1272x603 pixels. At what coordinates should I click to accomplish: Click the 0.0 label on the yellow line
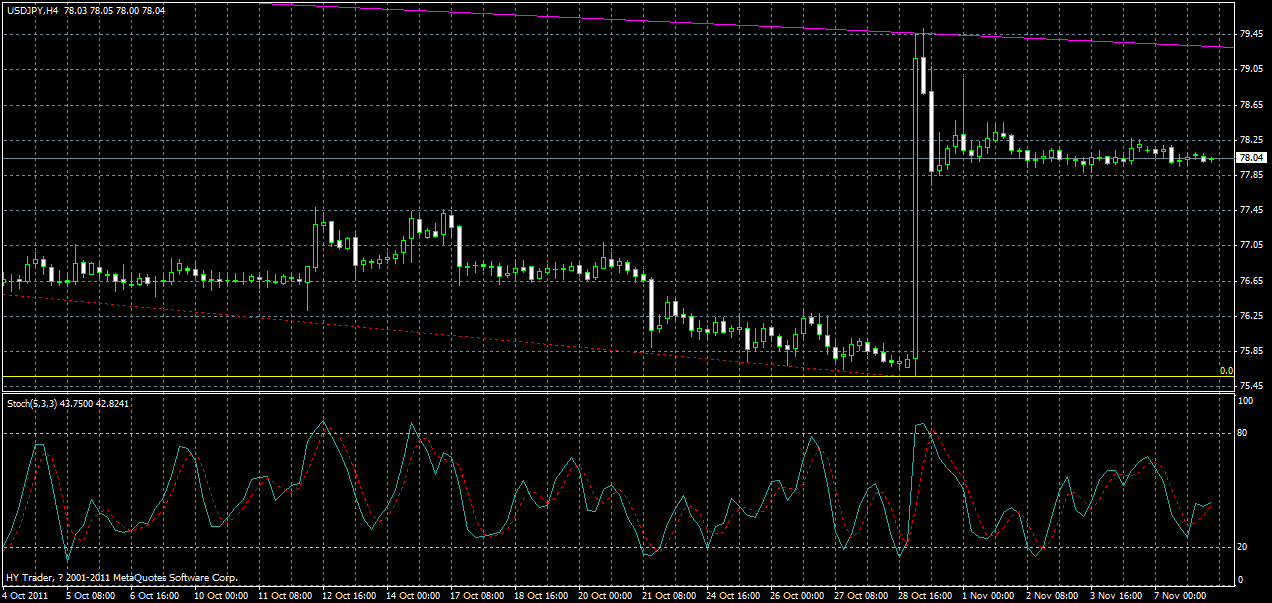click(x=1227, y=370)
